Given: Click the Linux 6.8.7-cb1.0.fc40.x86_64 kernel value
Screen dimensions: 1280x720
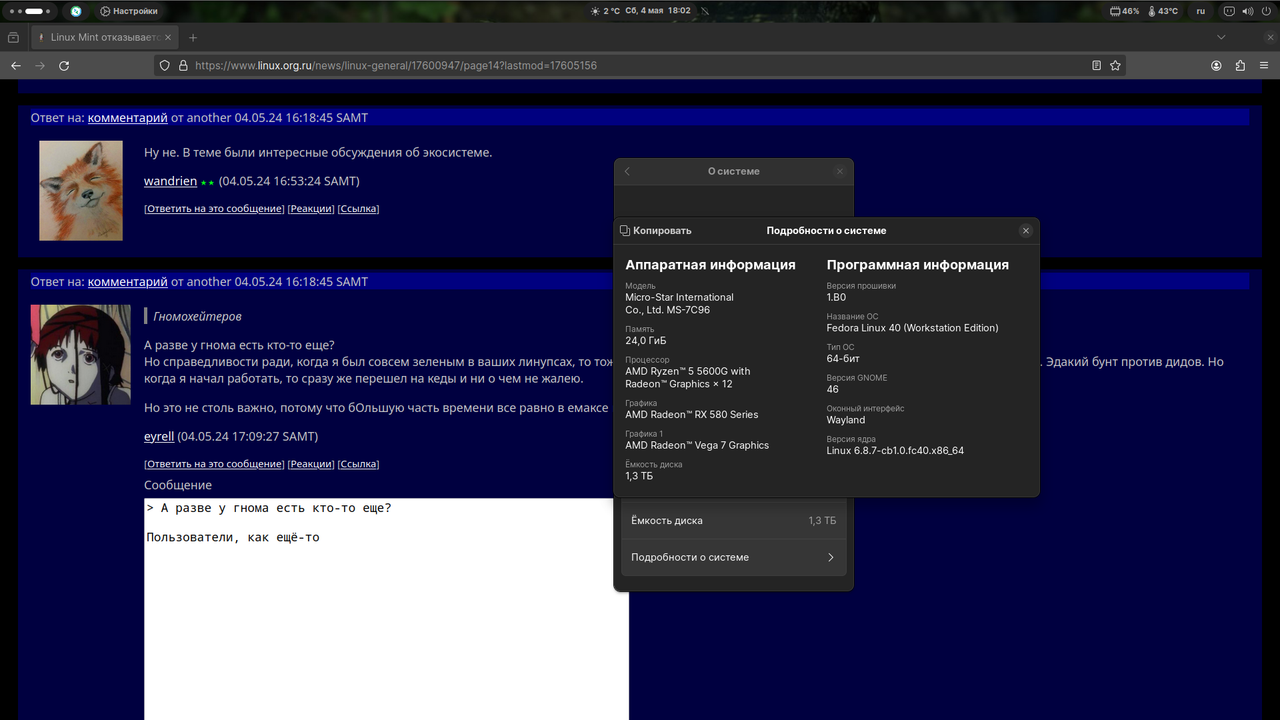Looking at the screenshot, I should pyautogui.click(x=895, y=451).
